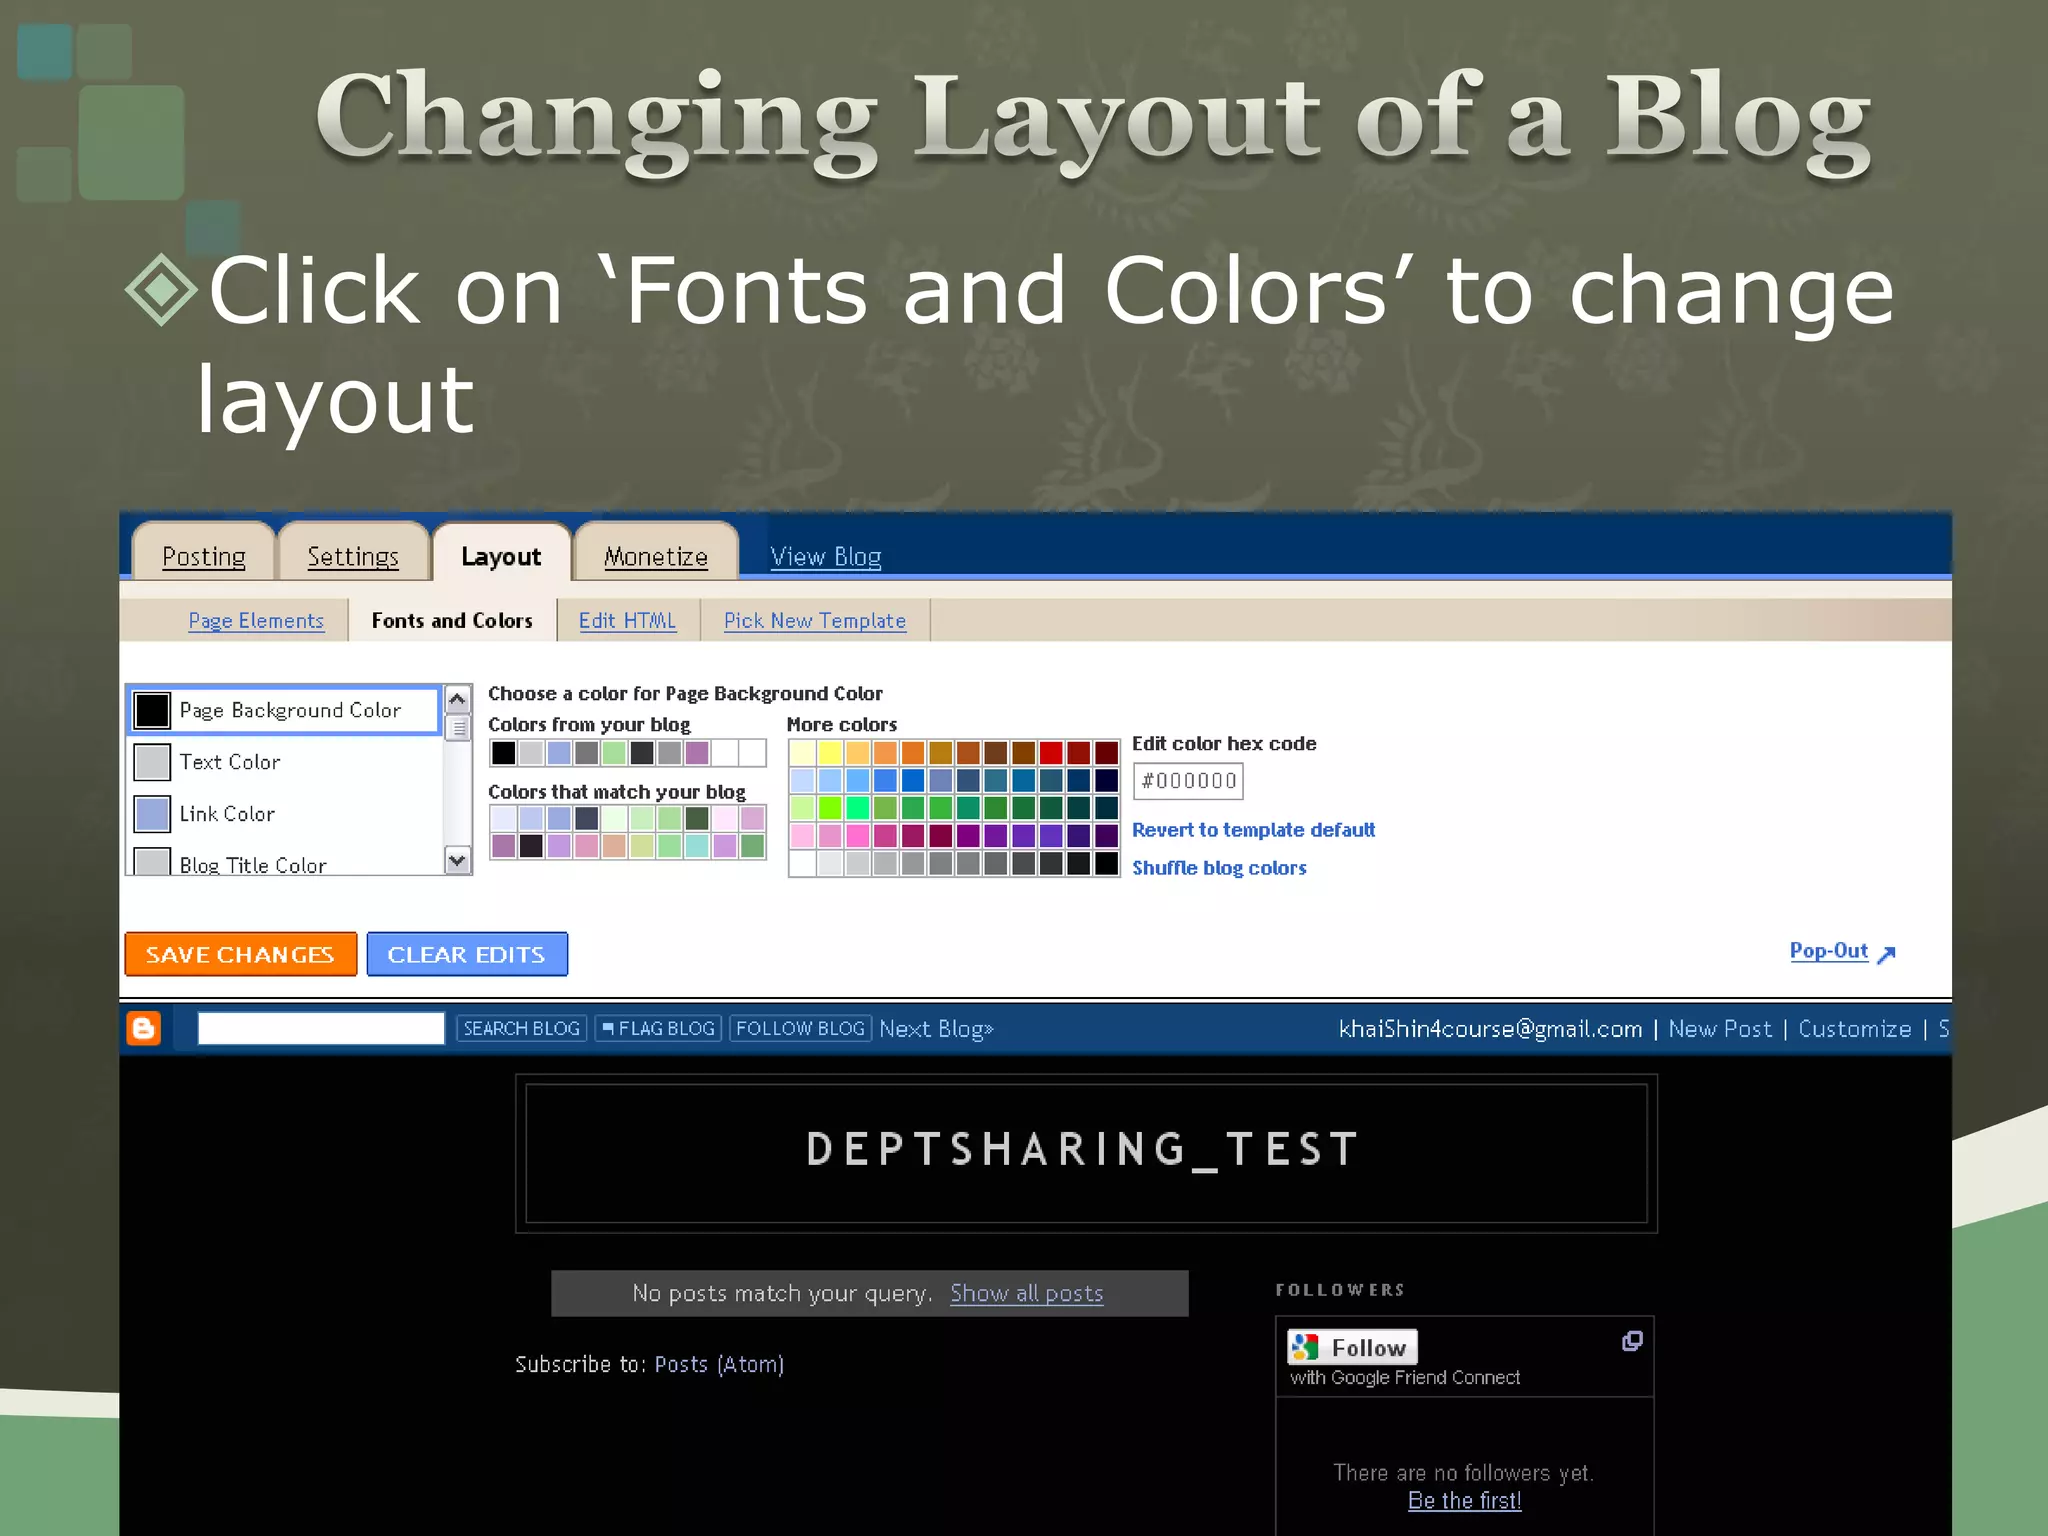Select Link Color list item
The height and width of the screenshot is (1536, 2048).
point(284,814)
